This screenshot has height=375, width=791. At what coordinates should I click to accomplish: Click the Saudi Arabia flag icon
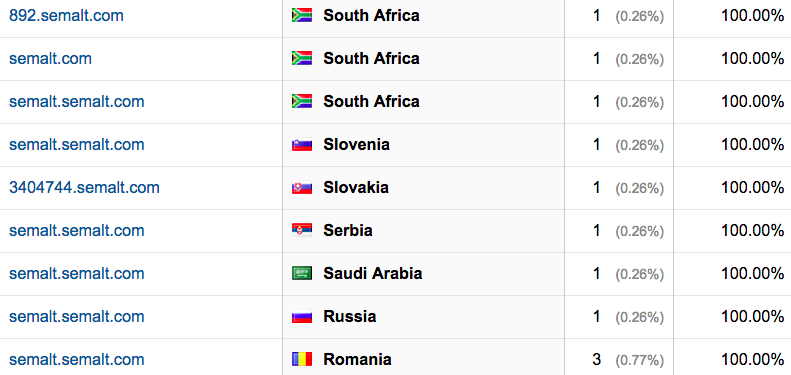tap(302, 274)
